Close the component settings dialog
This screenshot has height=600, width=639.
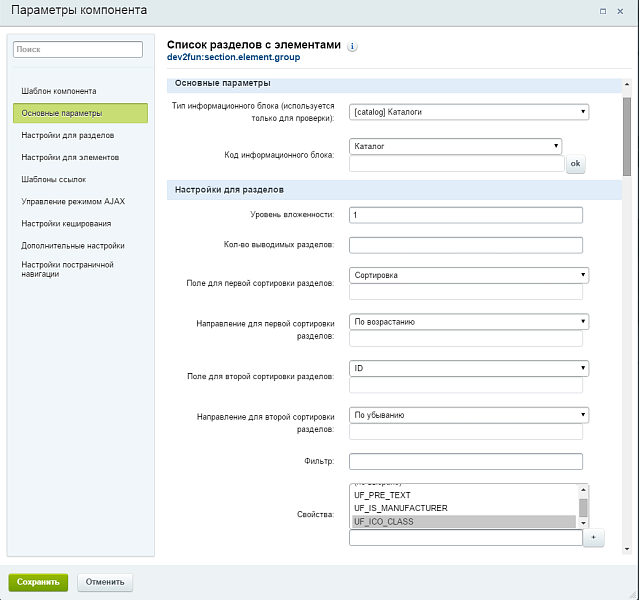[x=621, y=10]
